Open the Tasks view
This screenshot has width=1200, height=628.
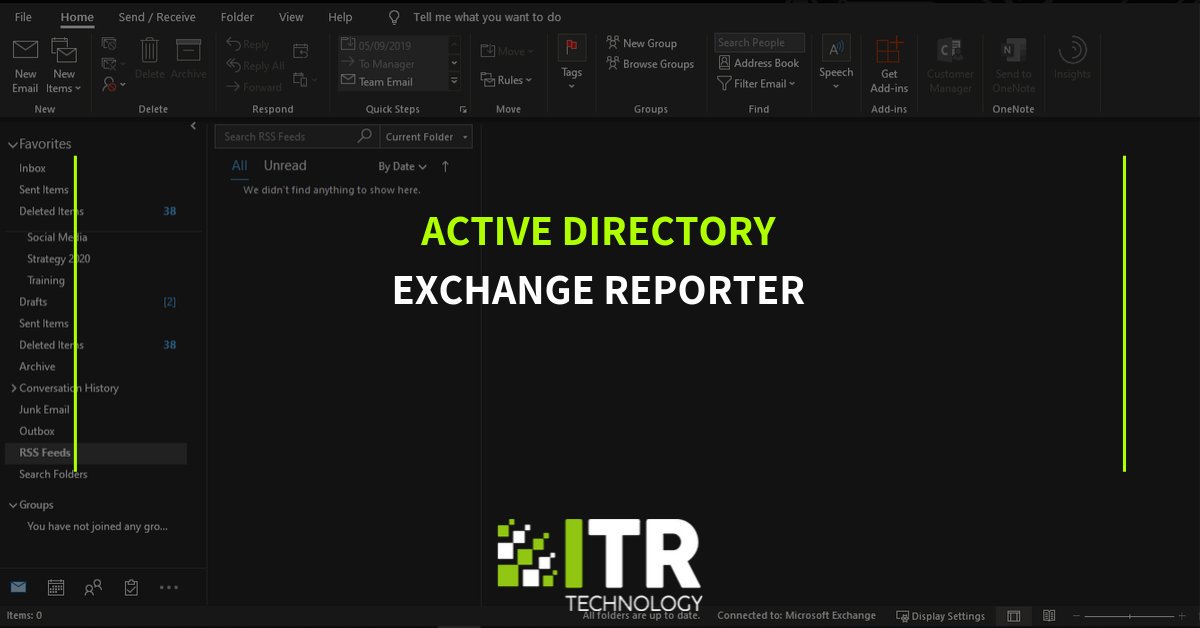130,587
